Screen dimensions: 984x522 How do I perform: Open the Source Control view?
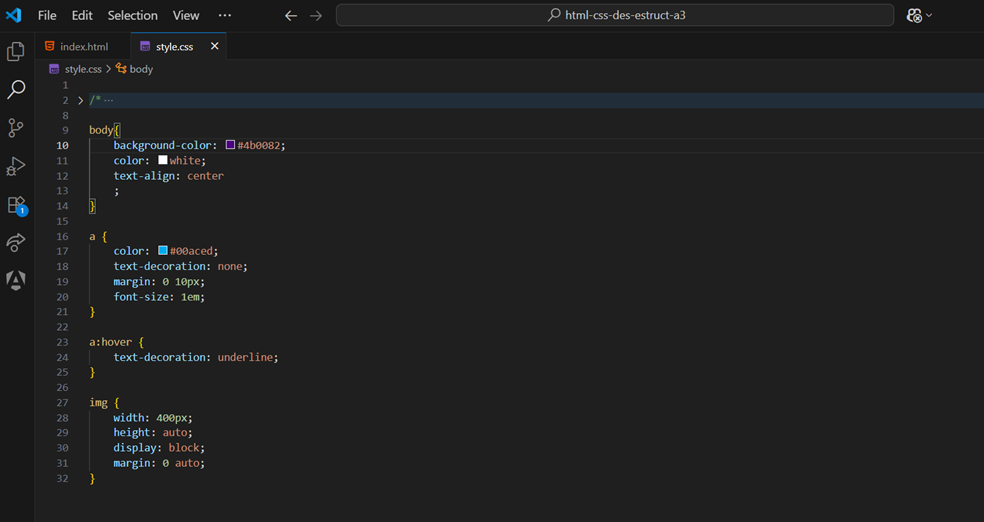pyautogui.click(x=16, y=127)
